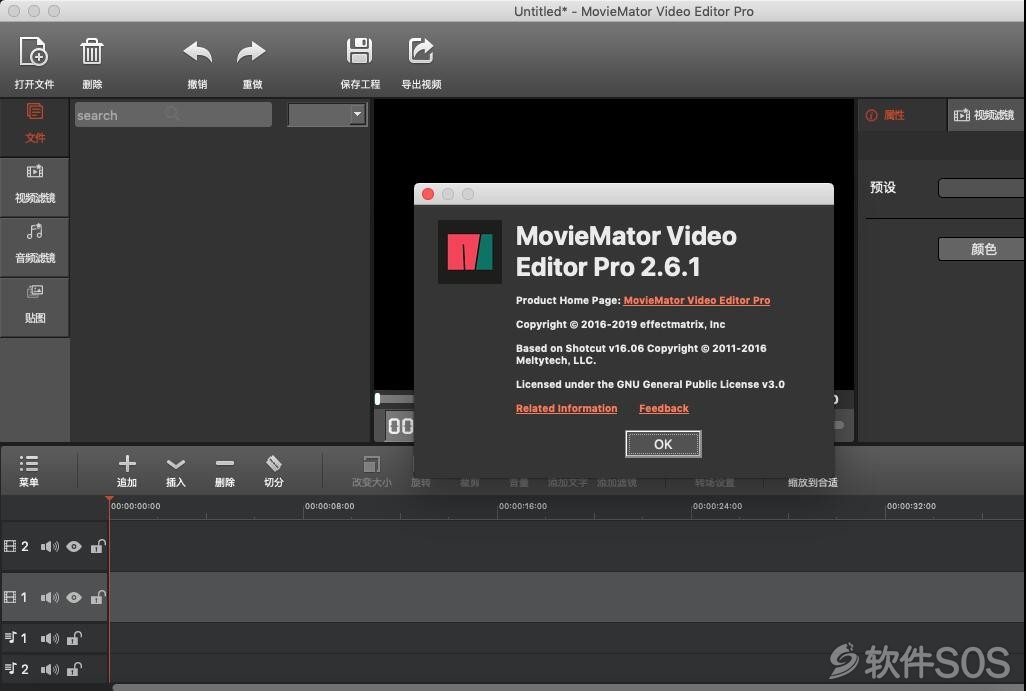The height and width of the screenshot is (691, 1026).
Task: Select audio track 2 note icon
Action: [x=10, y=669]
